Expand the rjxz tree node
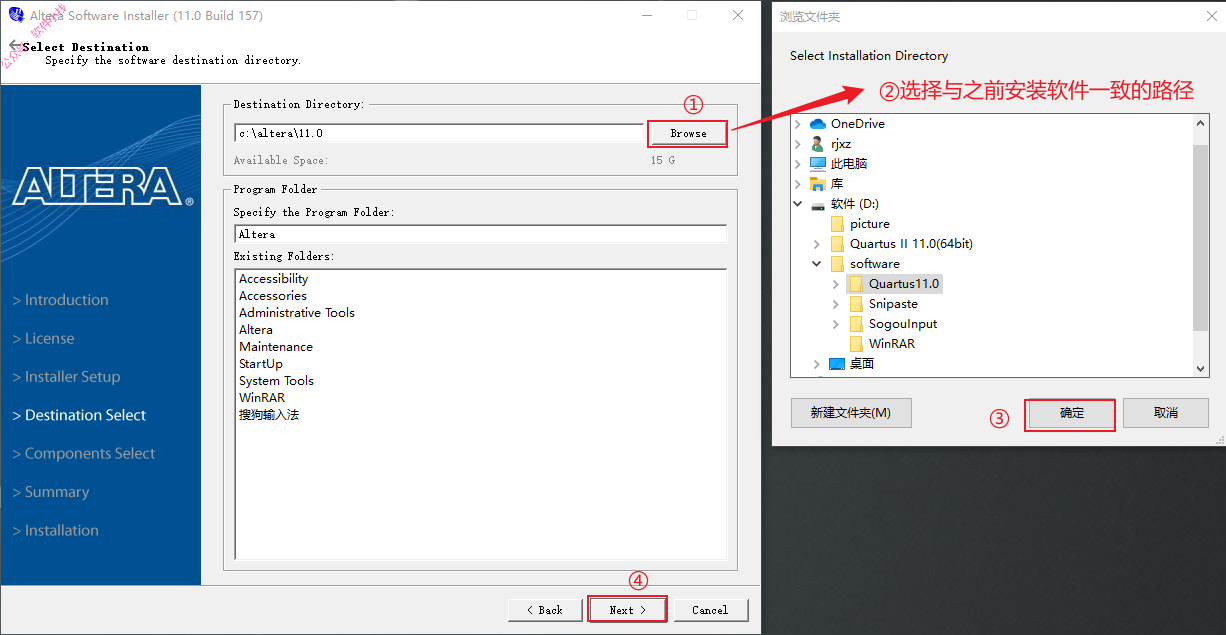The height and width of the screenshot is (635, 1226). tap(798, 144)
